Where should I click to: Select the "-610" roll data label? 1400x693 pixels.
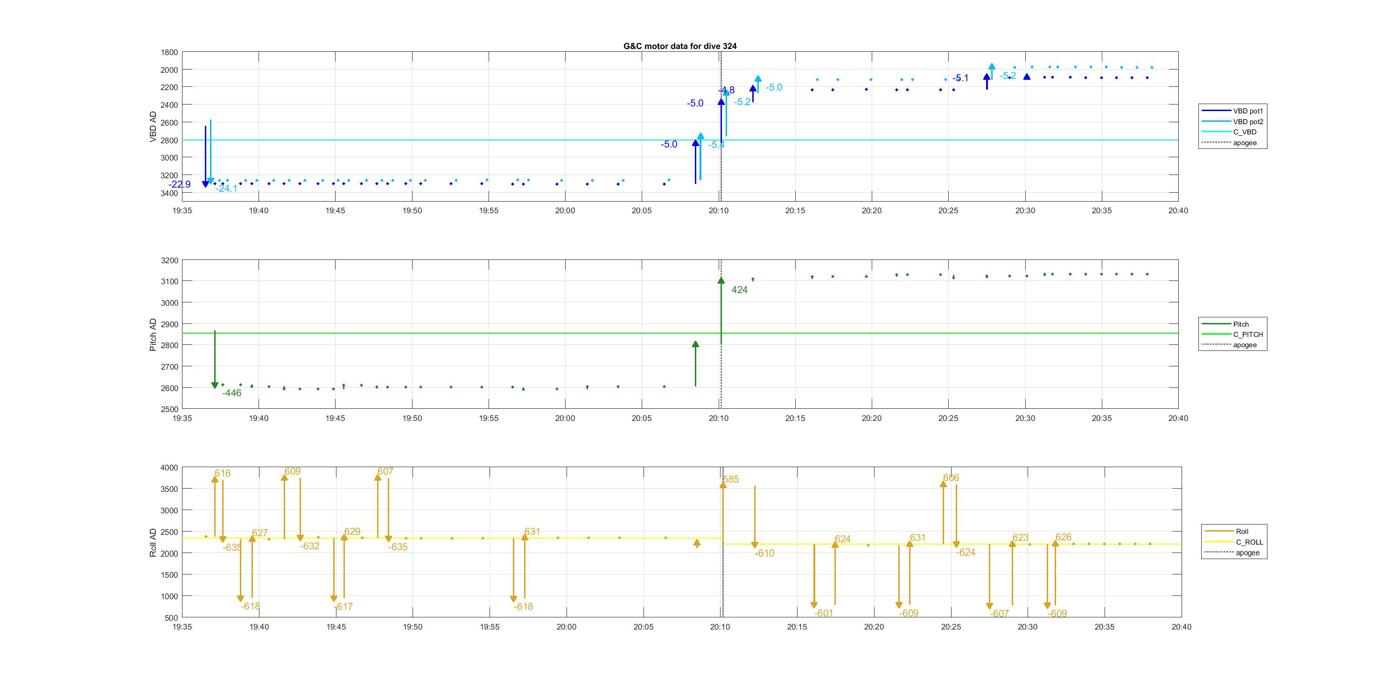pos(764,553)
